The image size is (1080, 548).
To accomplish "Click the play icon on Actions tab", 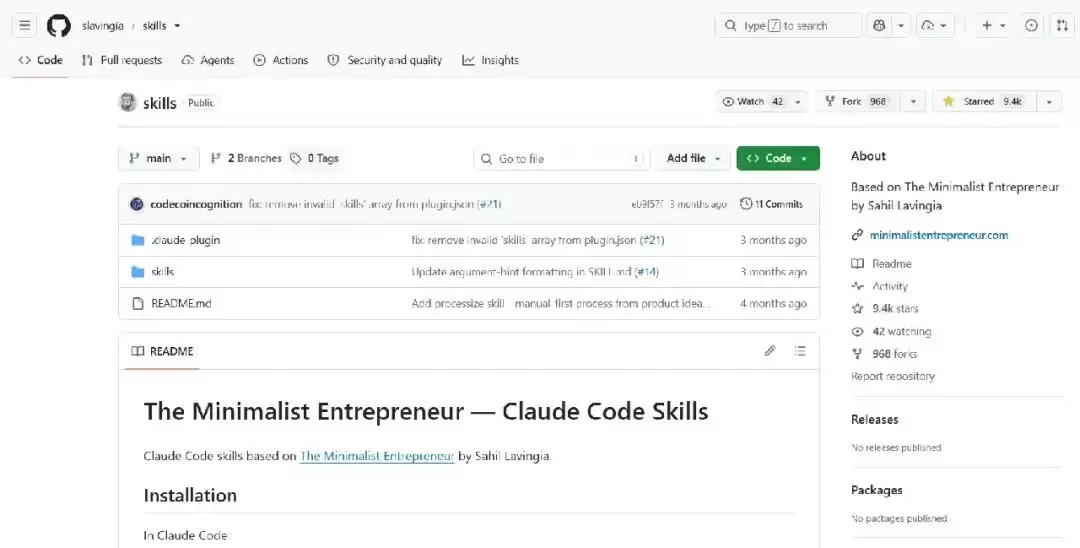I will click(x=259, y=60).
